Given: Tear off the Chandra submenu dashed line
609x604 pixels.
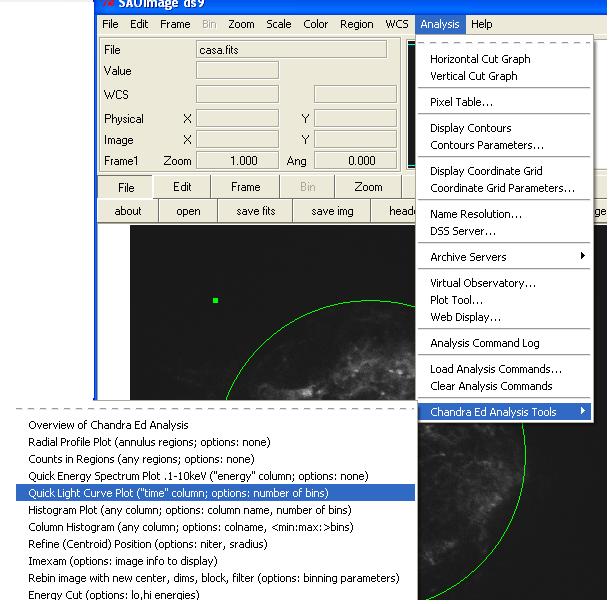Looking at the screenshot, I should tap(215, 409).
